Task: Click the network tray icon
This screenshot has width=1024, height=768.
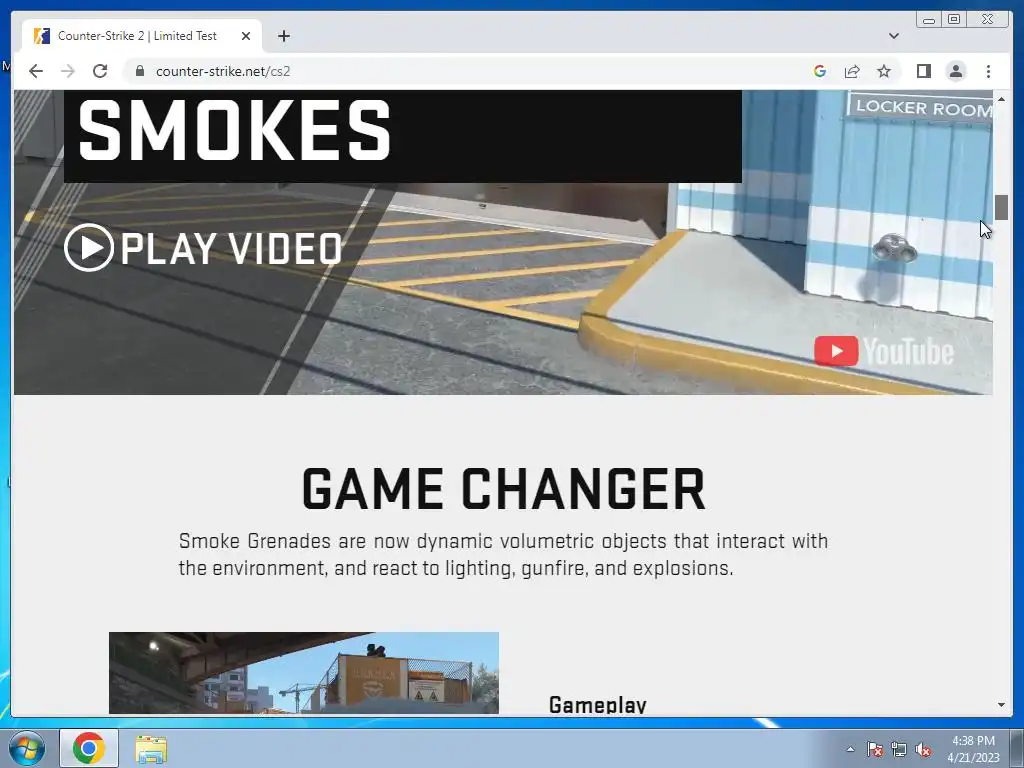Action: [x=899, y=749]
